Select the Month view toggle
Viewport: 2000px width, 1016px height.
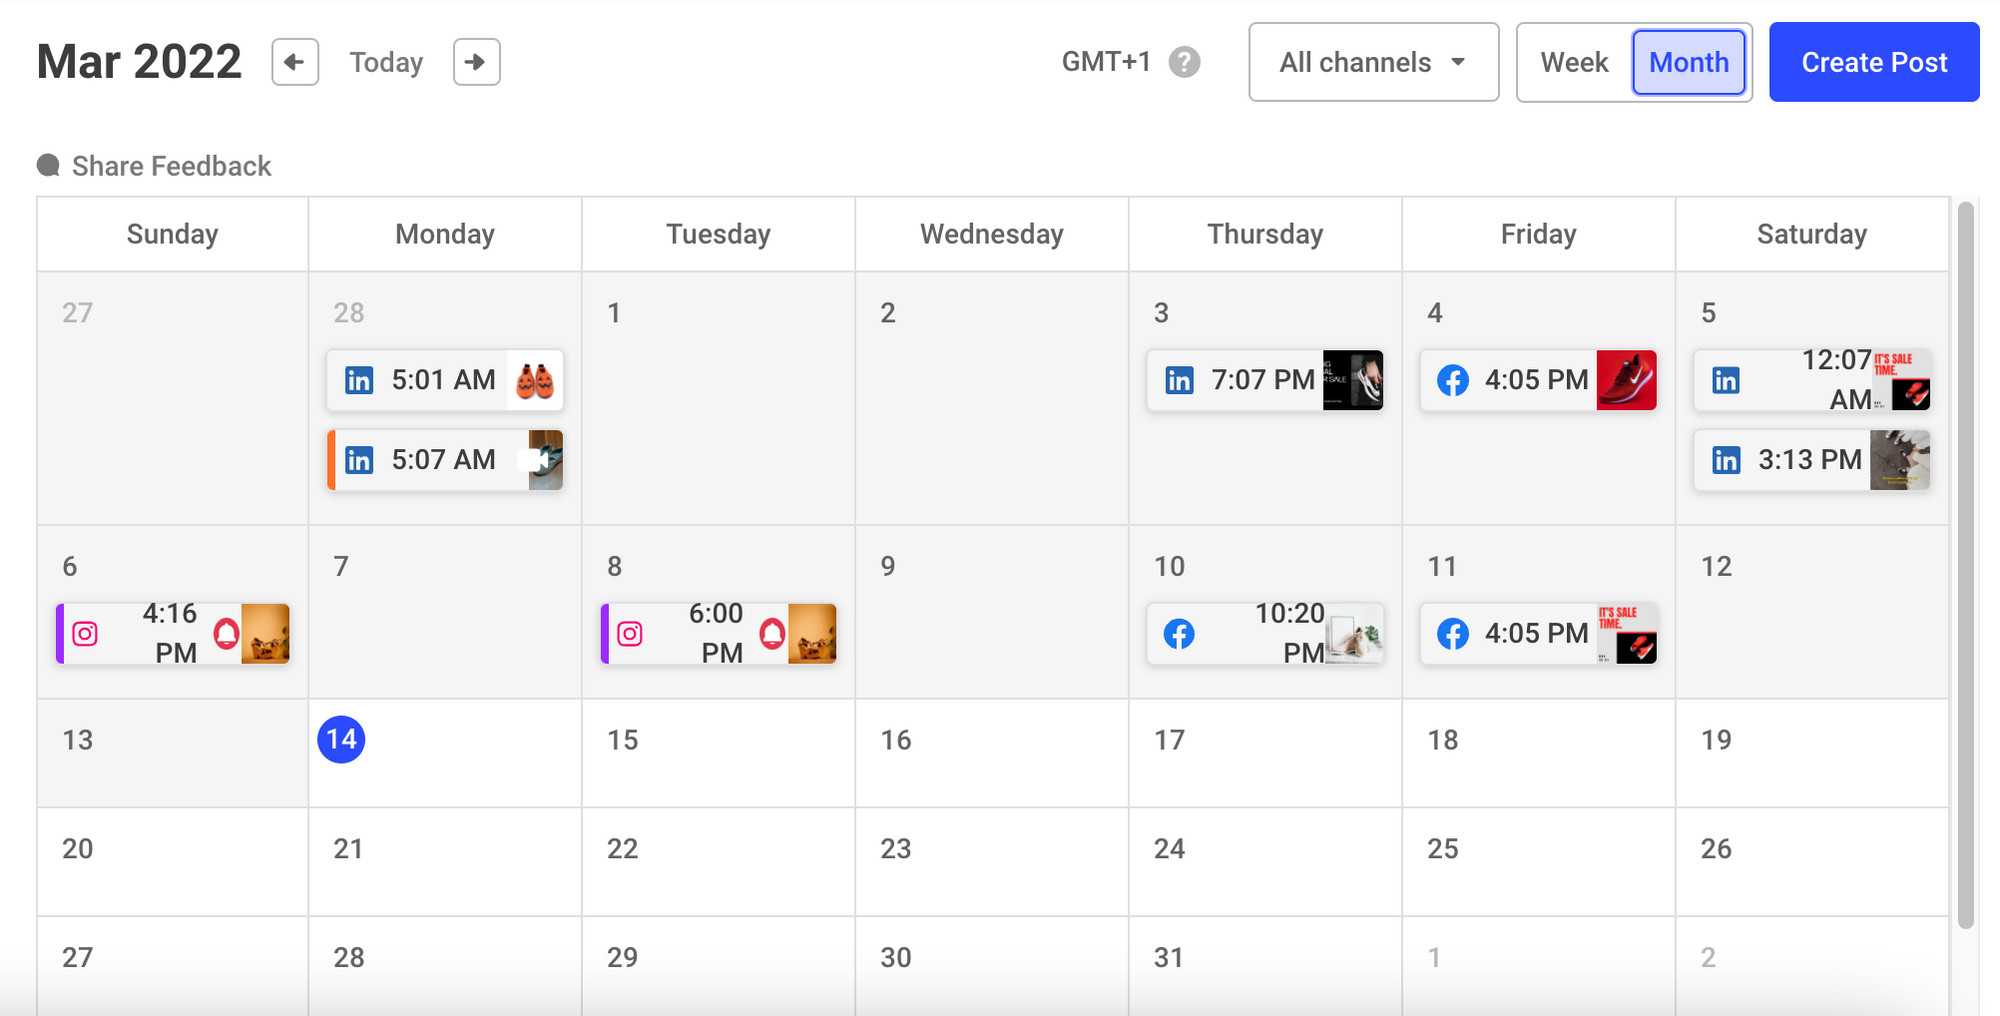click(x=1689, y=62)
